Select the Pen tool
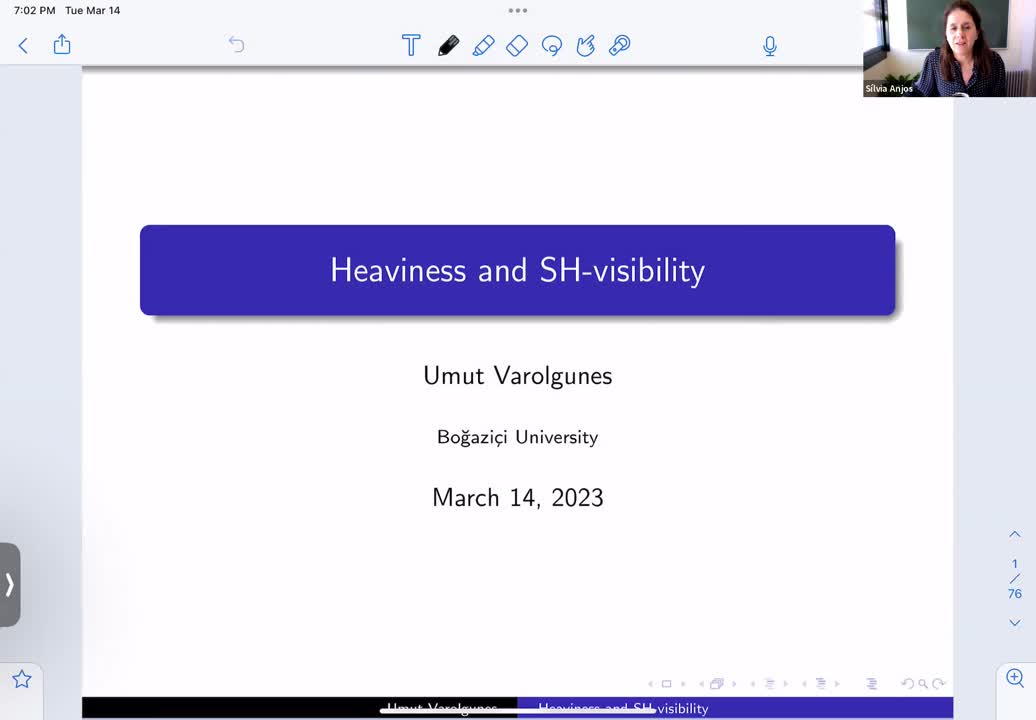This screenshot has width=1036, height=720. click(448, 45)
